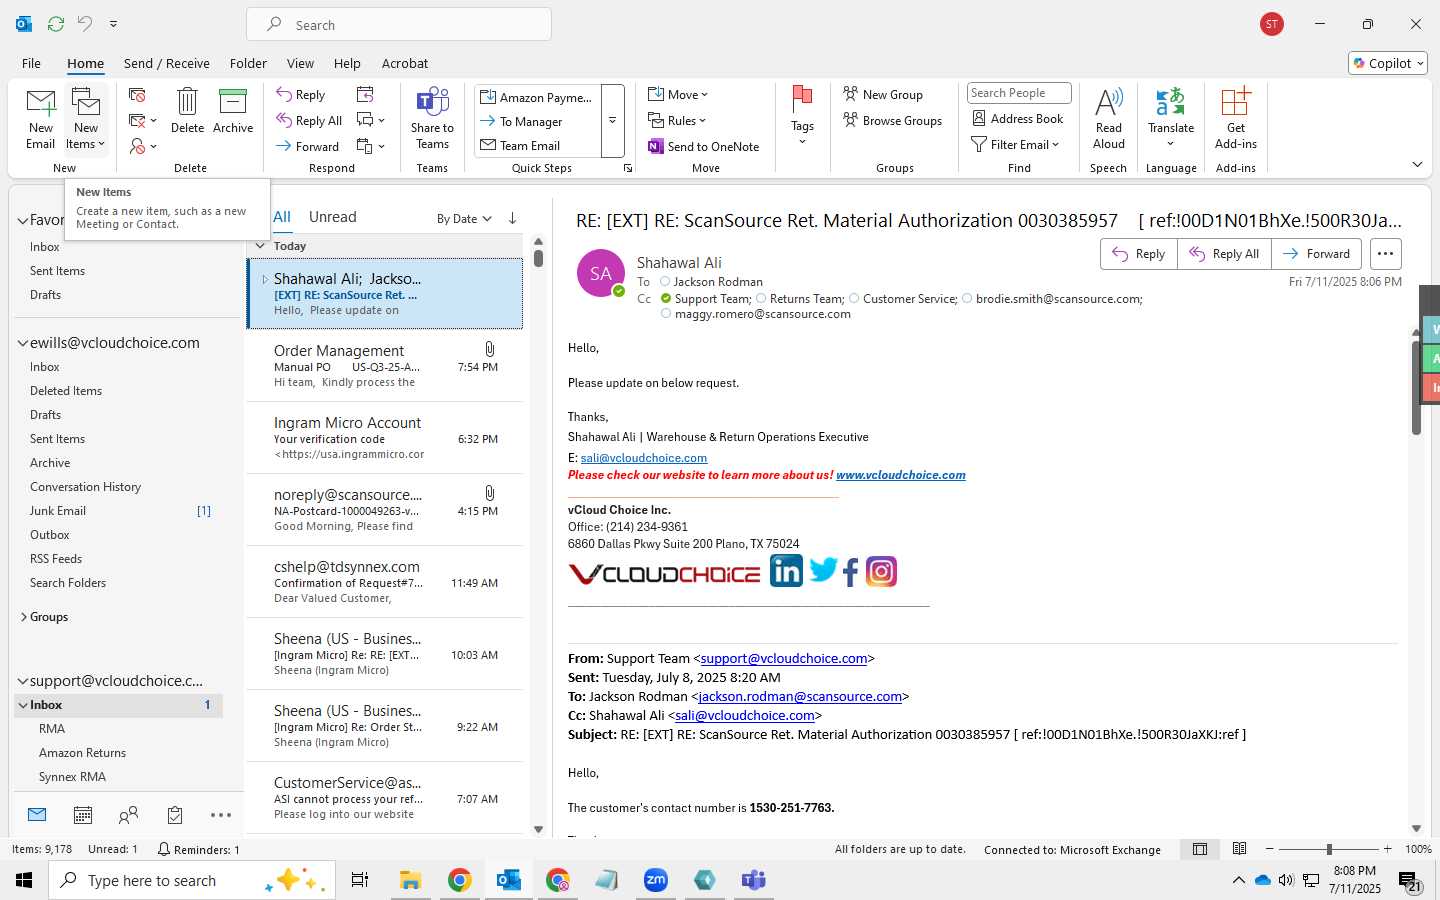The image size is (1440, 900).
Task: Click the Forward button in the reading pane
Action: pos(1316,254)
